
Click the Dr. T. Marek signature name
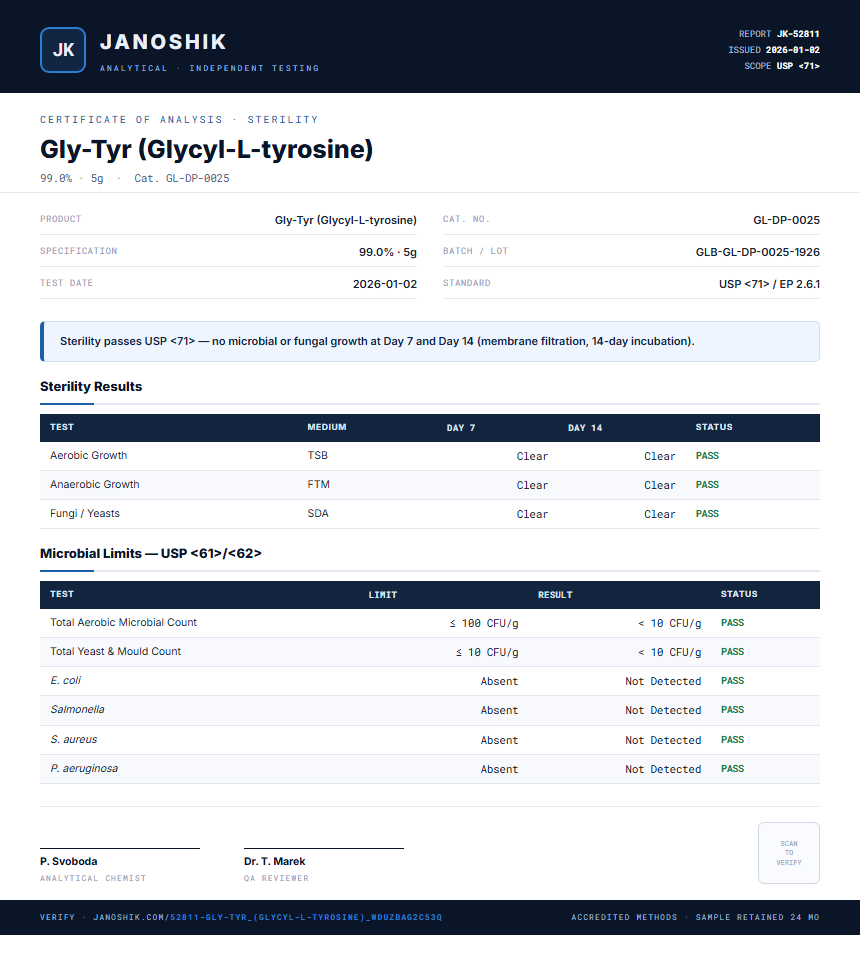click(x=275, y=861)
